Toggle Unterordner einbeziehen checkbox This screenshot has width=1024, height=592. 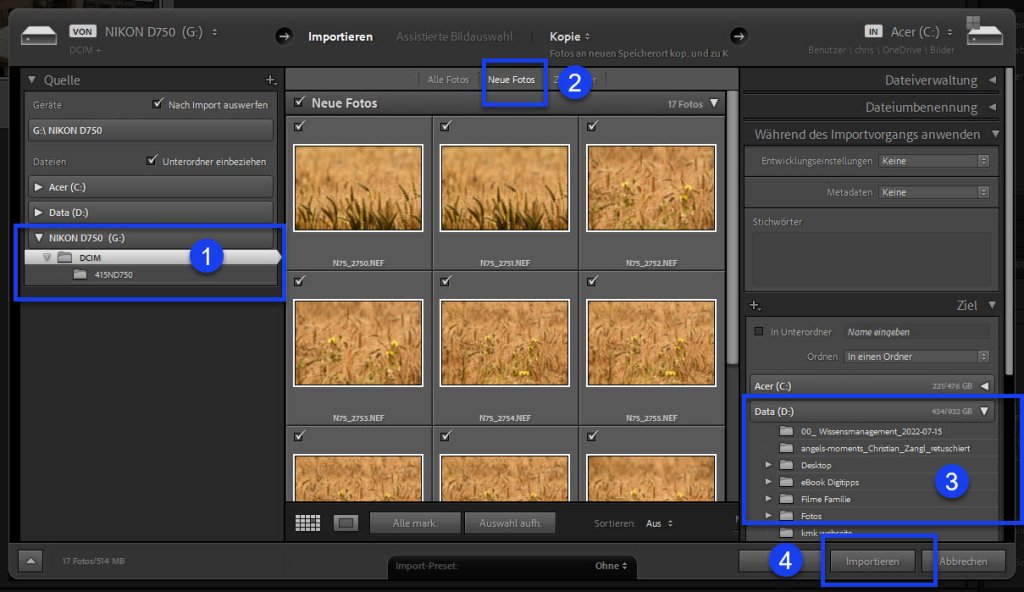point(152,160)
